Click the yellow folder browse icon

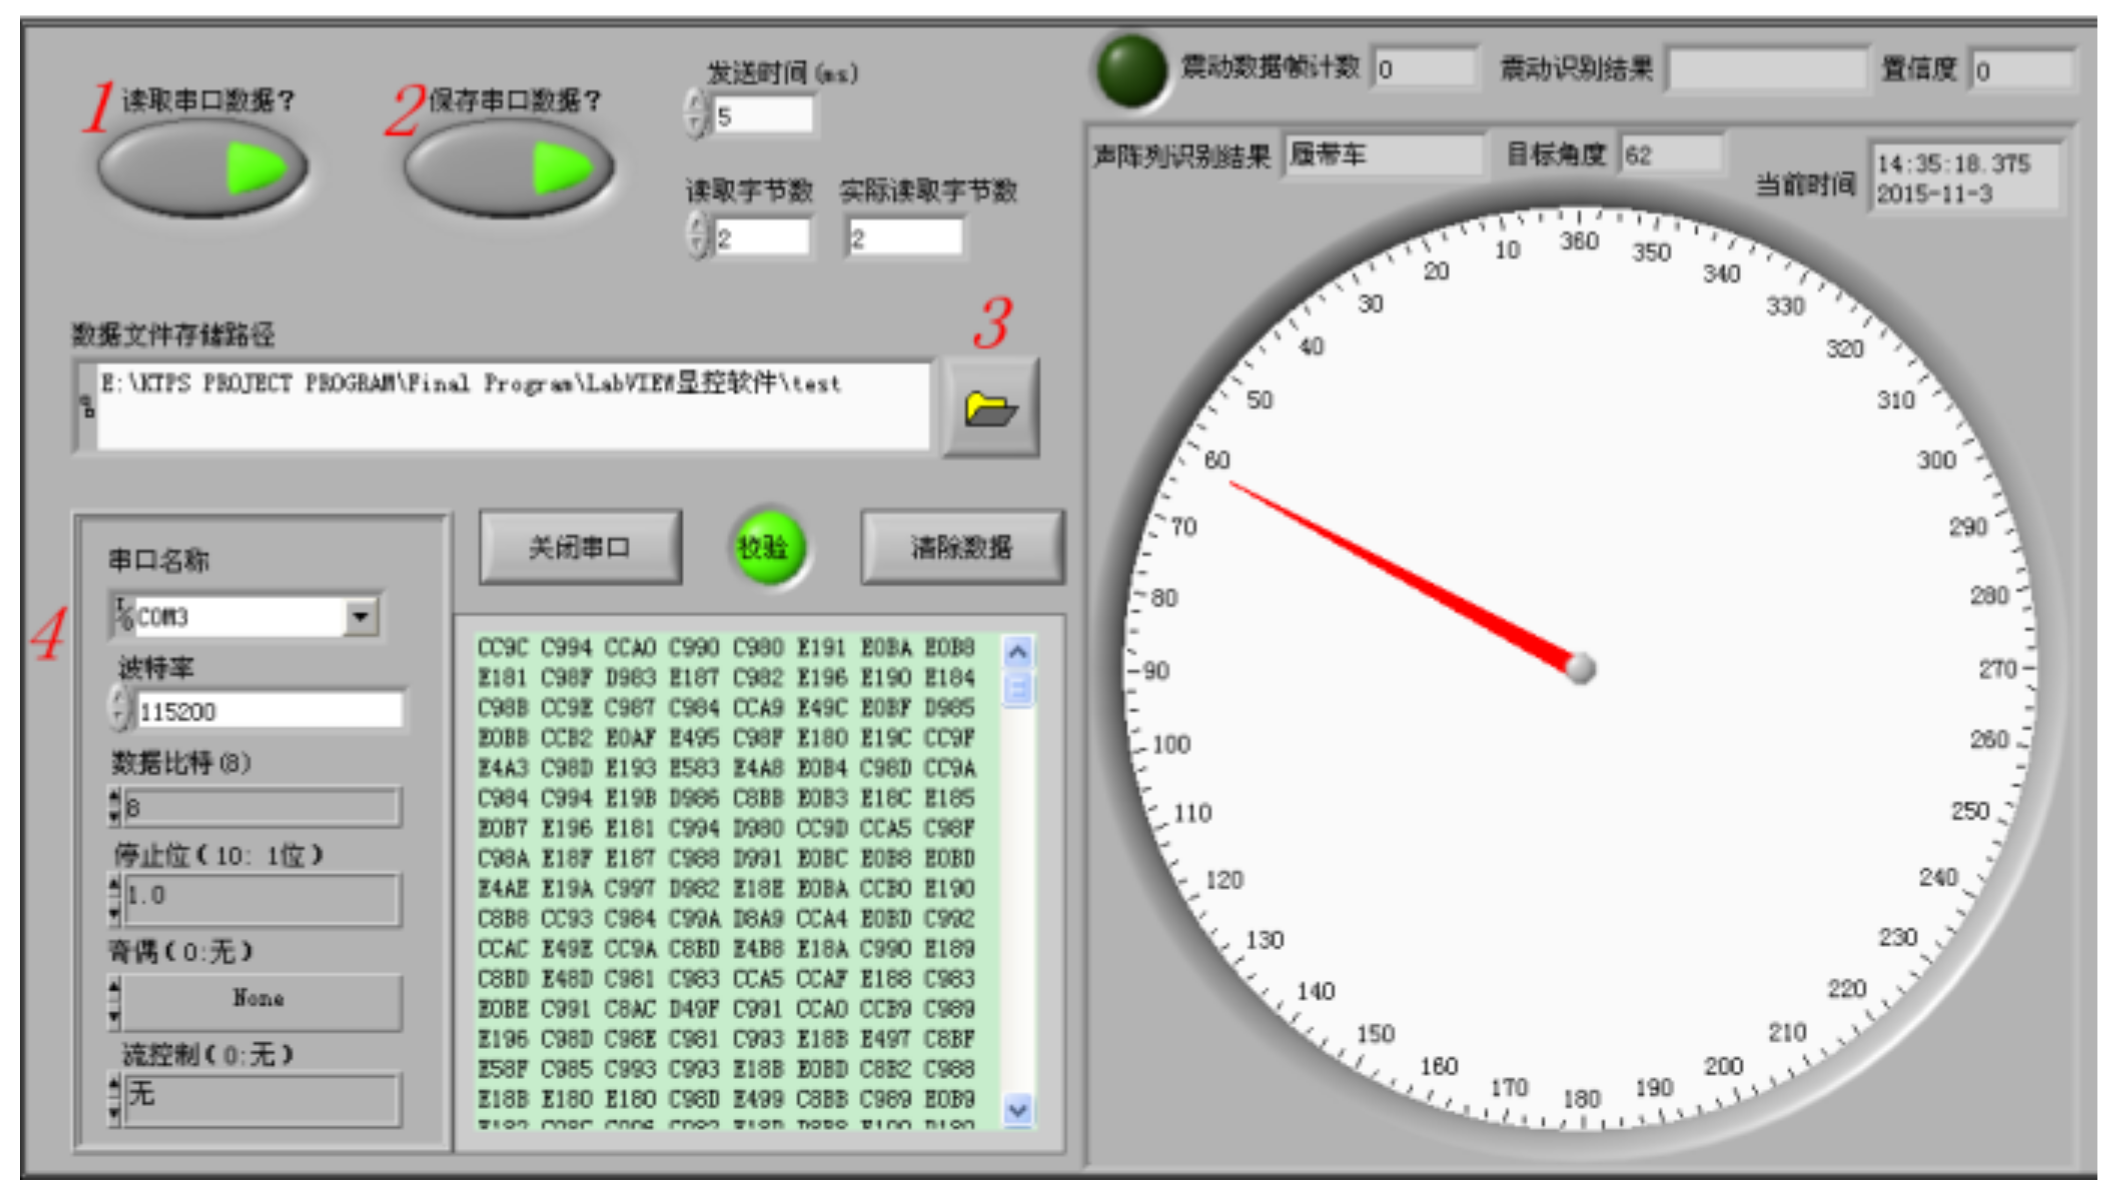click(990, 409)
